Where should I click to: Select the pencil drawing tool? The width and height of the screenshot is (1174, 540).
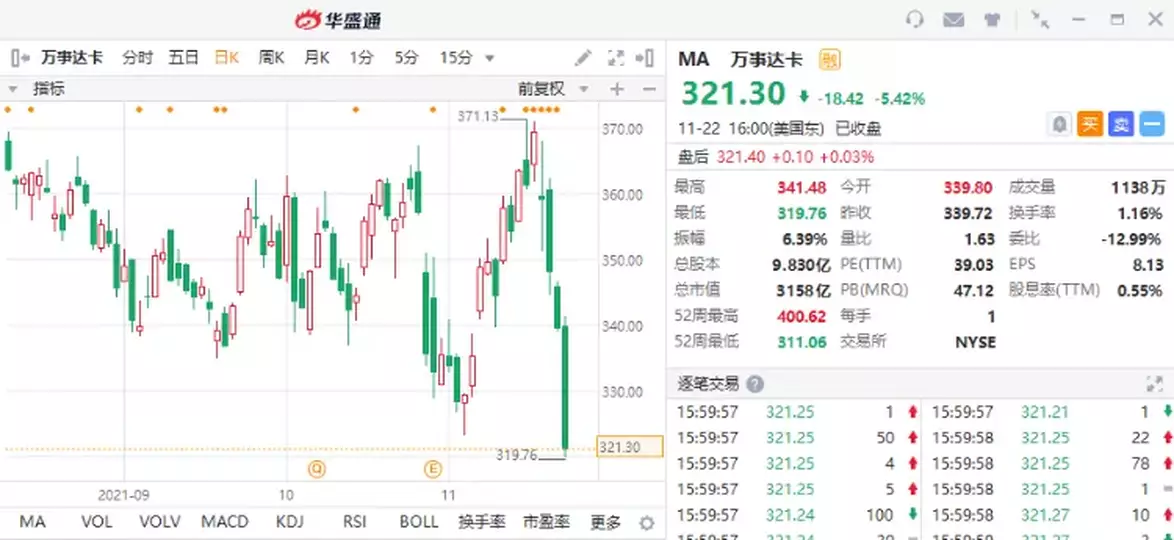pos(583,58)
